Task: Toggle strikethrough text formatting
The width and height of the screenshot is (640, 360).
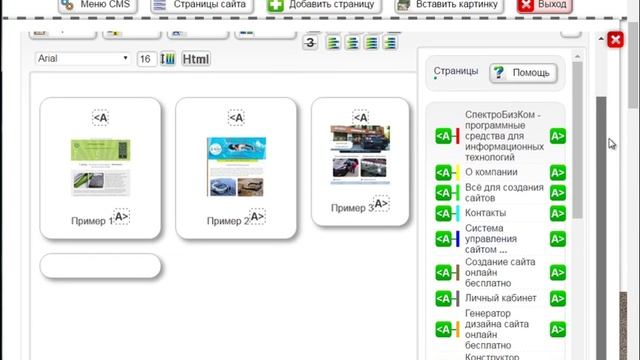Action: tap(310, 42)
